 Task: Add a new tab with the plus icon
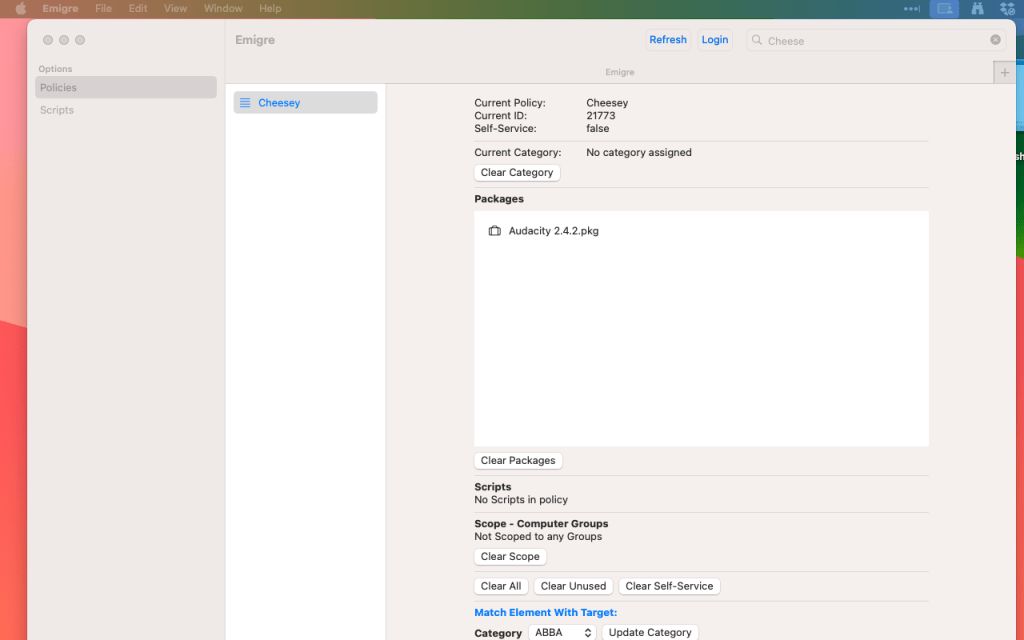coord(1005,72)
